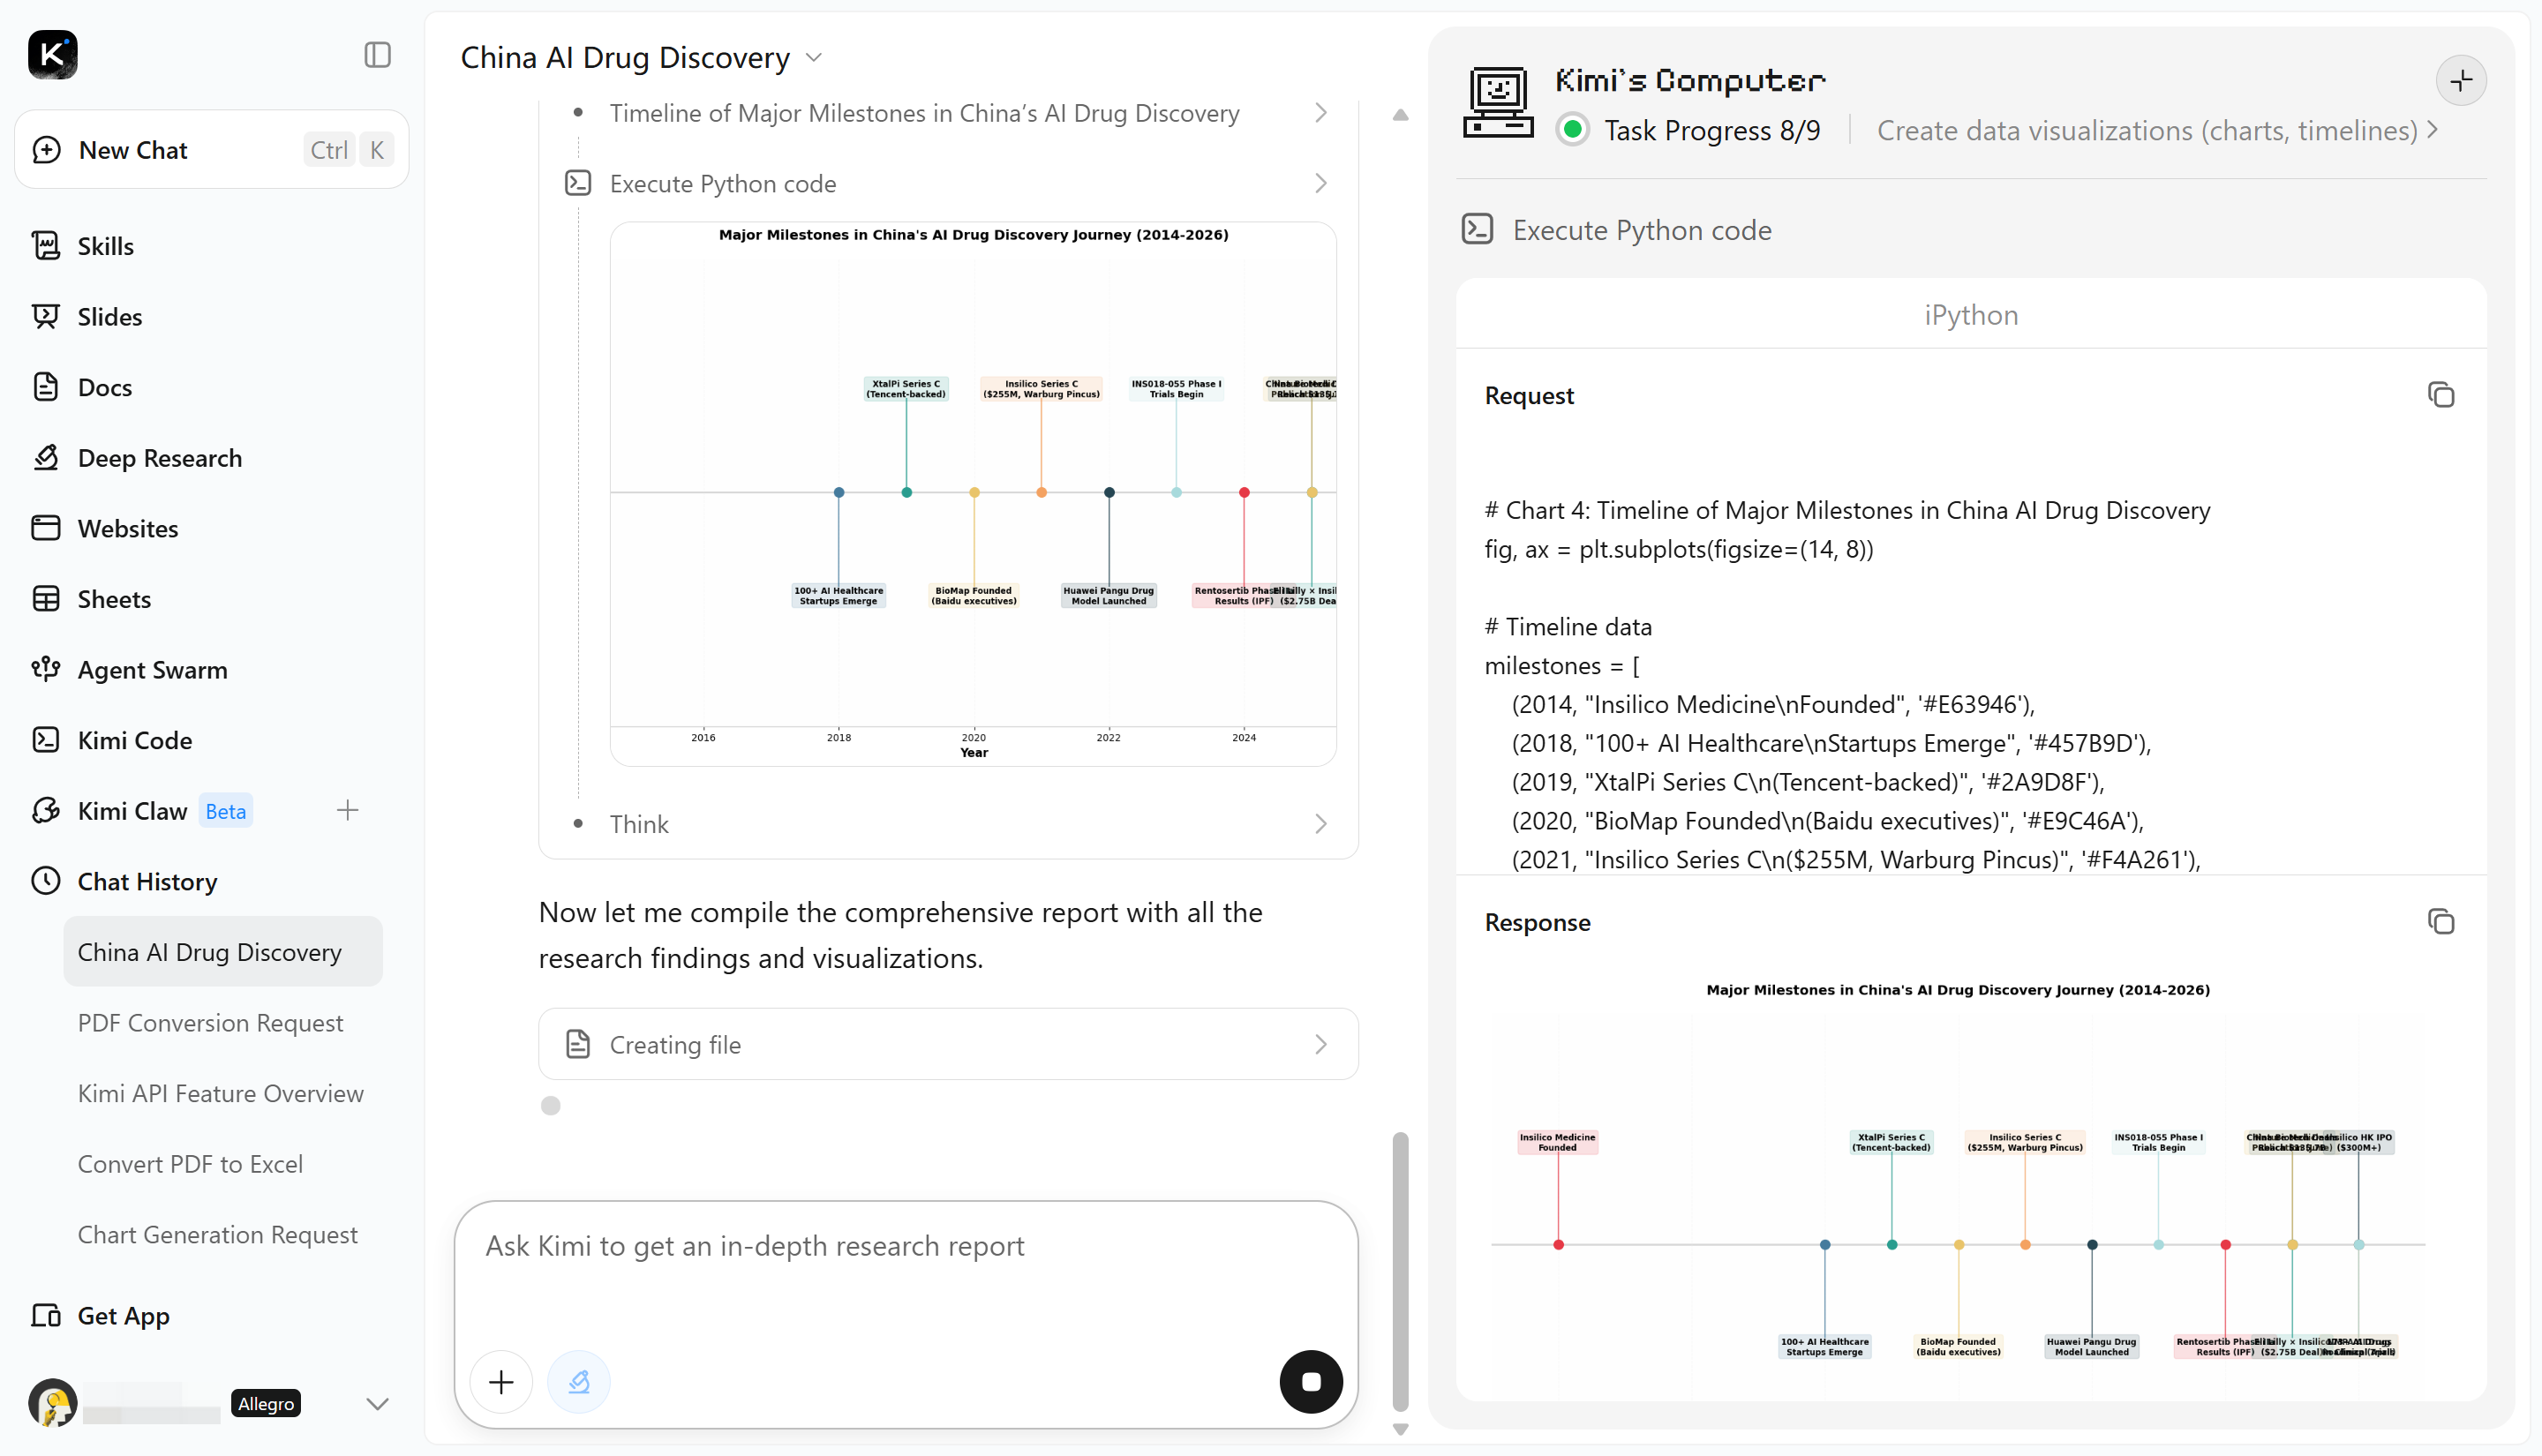Click the terminal icon in Kimi's Computer panel
This screenshot has height=1456, width=2542.
[x=1478, y=230]
